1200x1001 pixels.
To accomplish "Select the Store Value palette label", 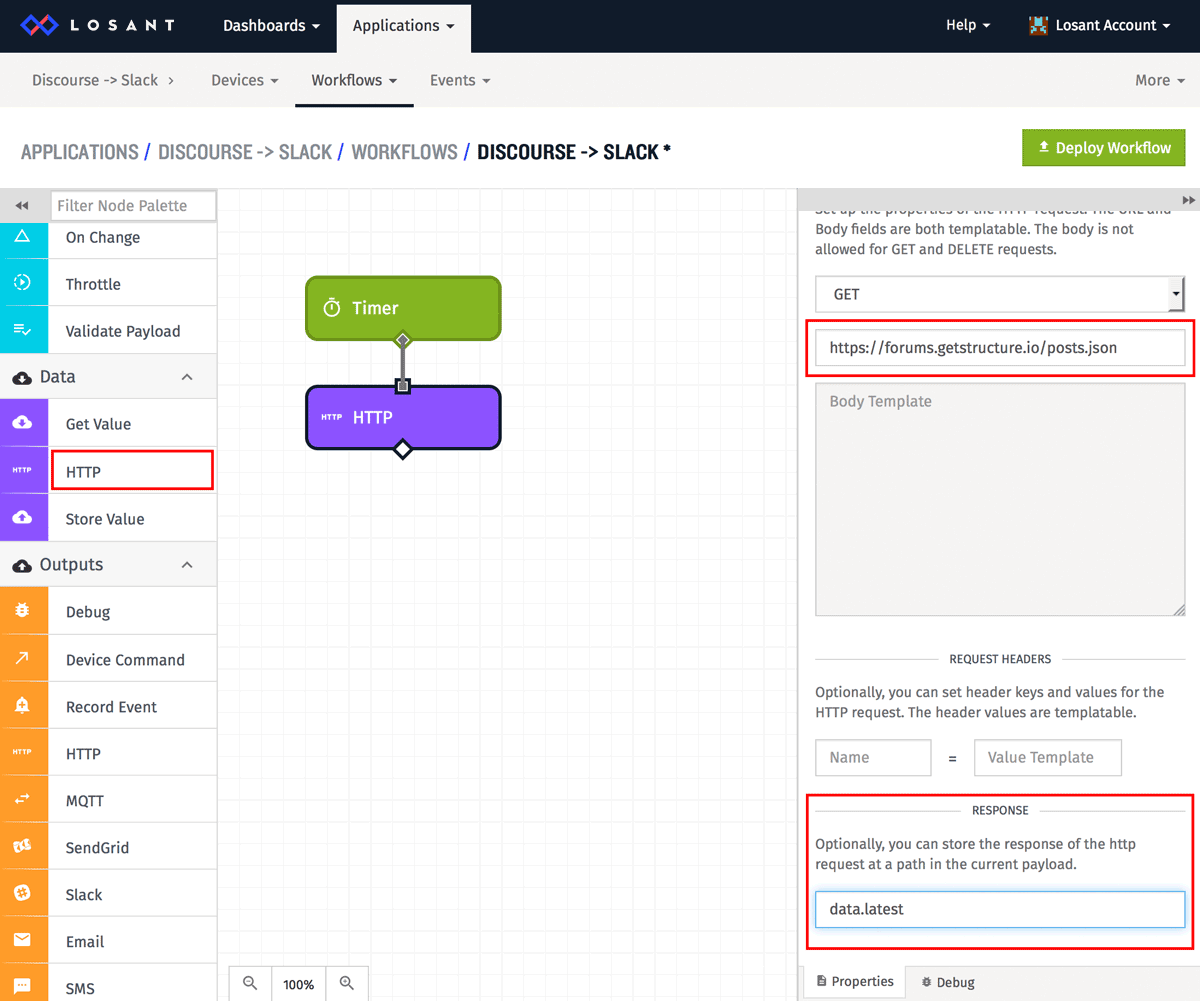I will 105,519.
